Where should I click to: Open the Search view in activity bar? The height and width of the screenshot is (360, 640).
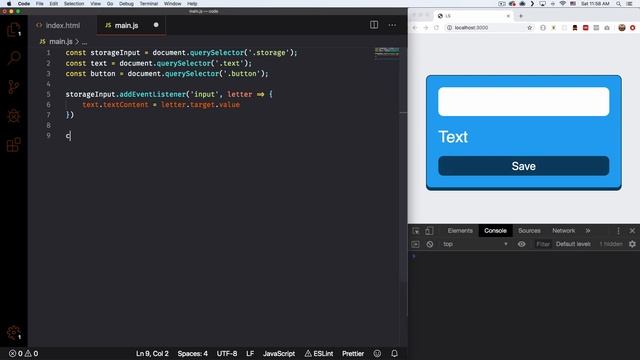click(x=13, y=58)
